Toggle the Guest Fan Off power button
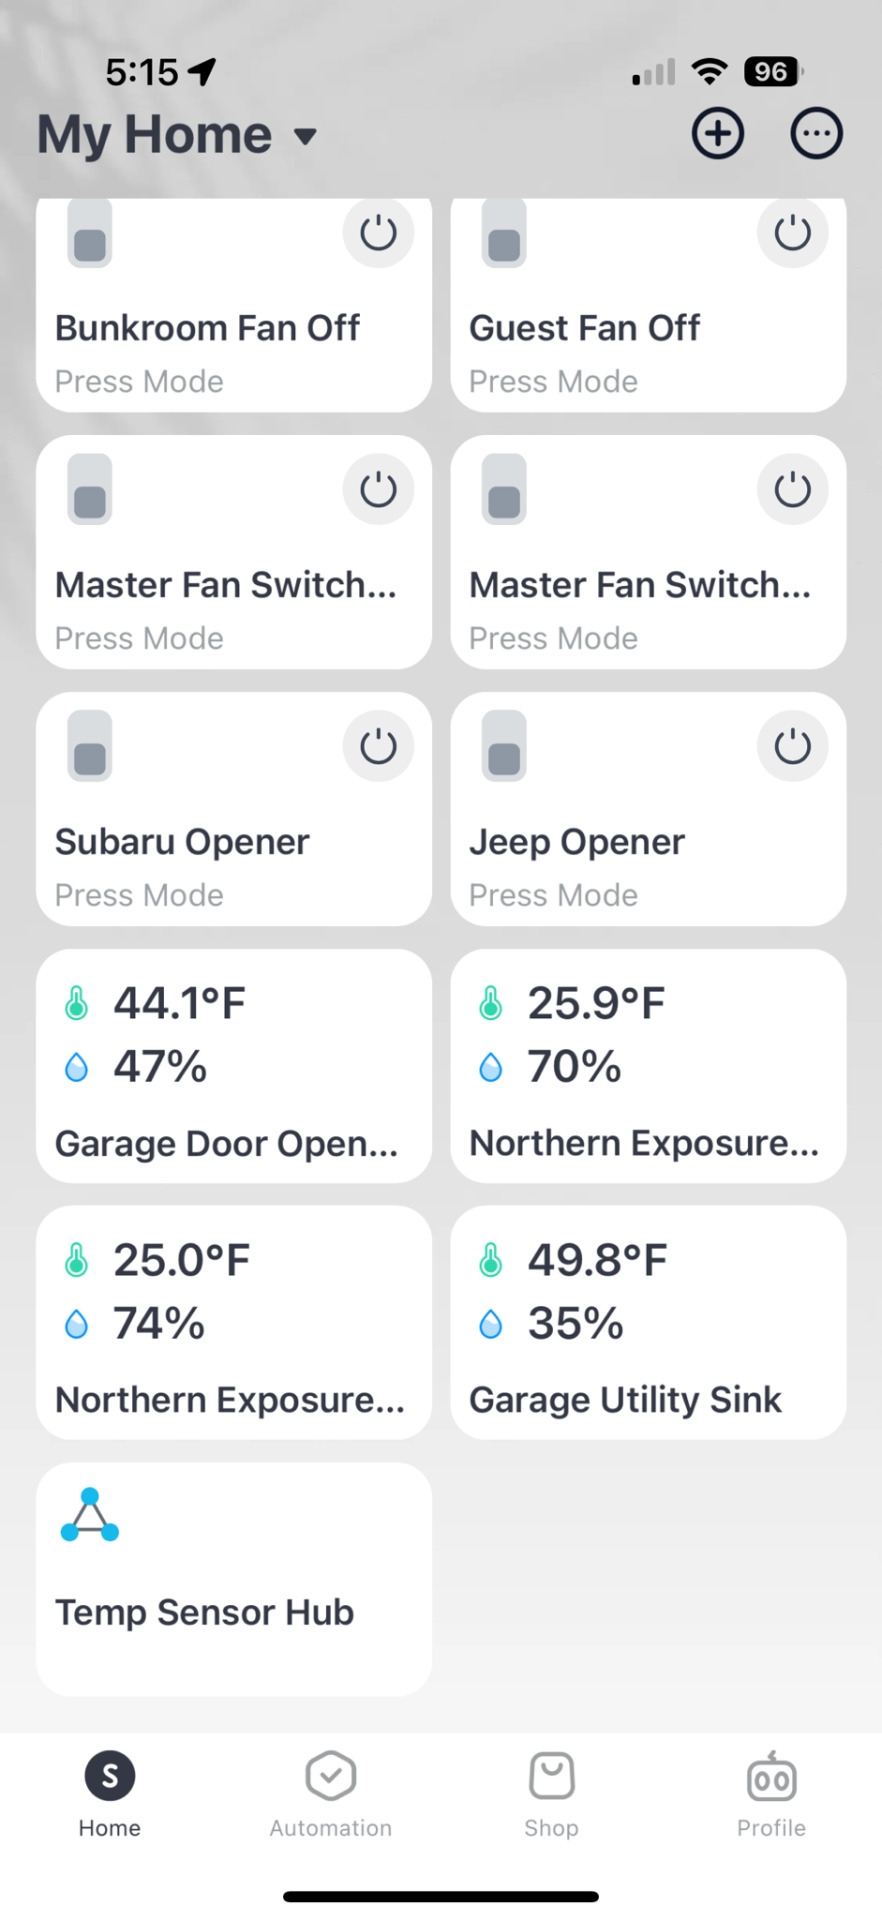The image size is (882, 1920). [793, 234]
